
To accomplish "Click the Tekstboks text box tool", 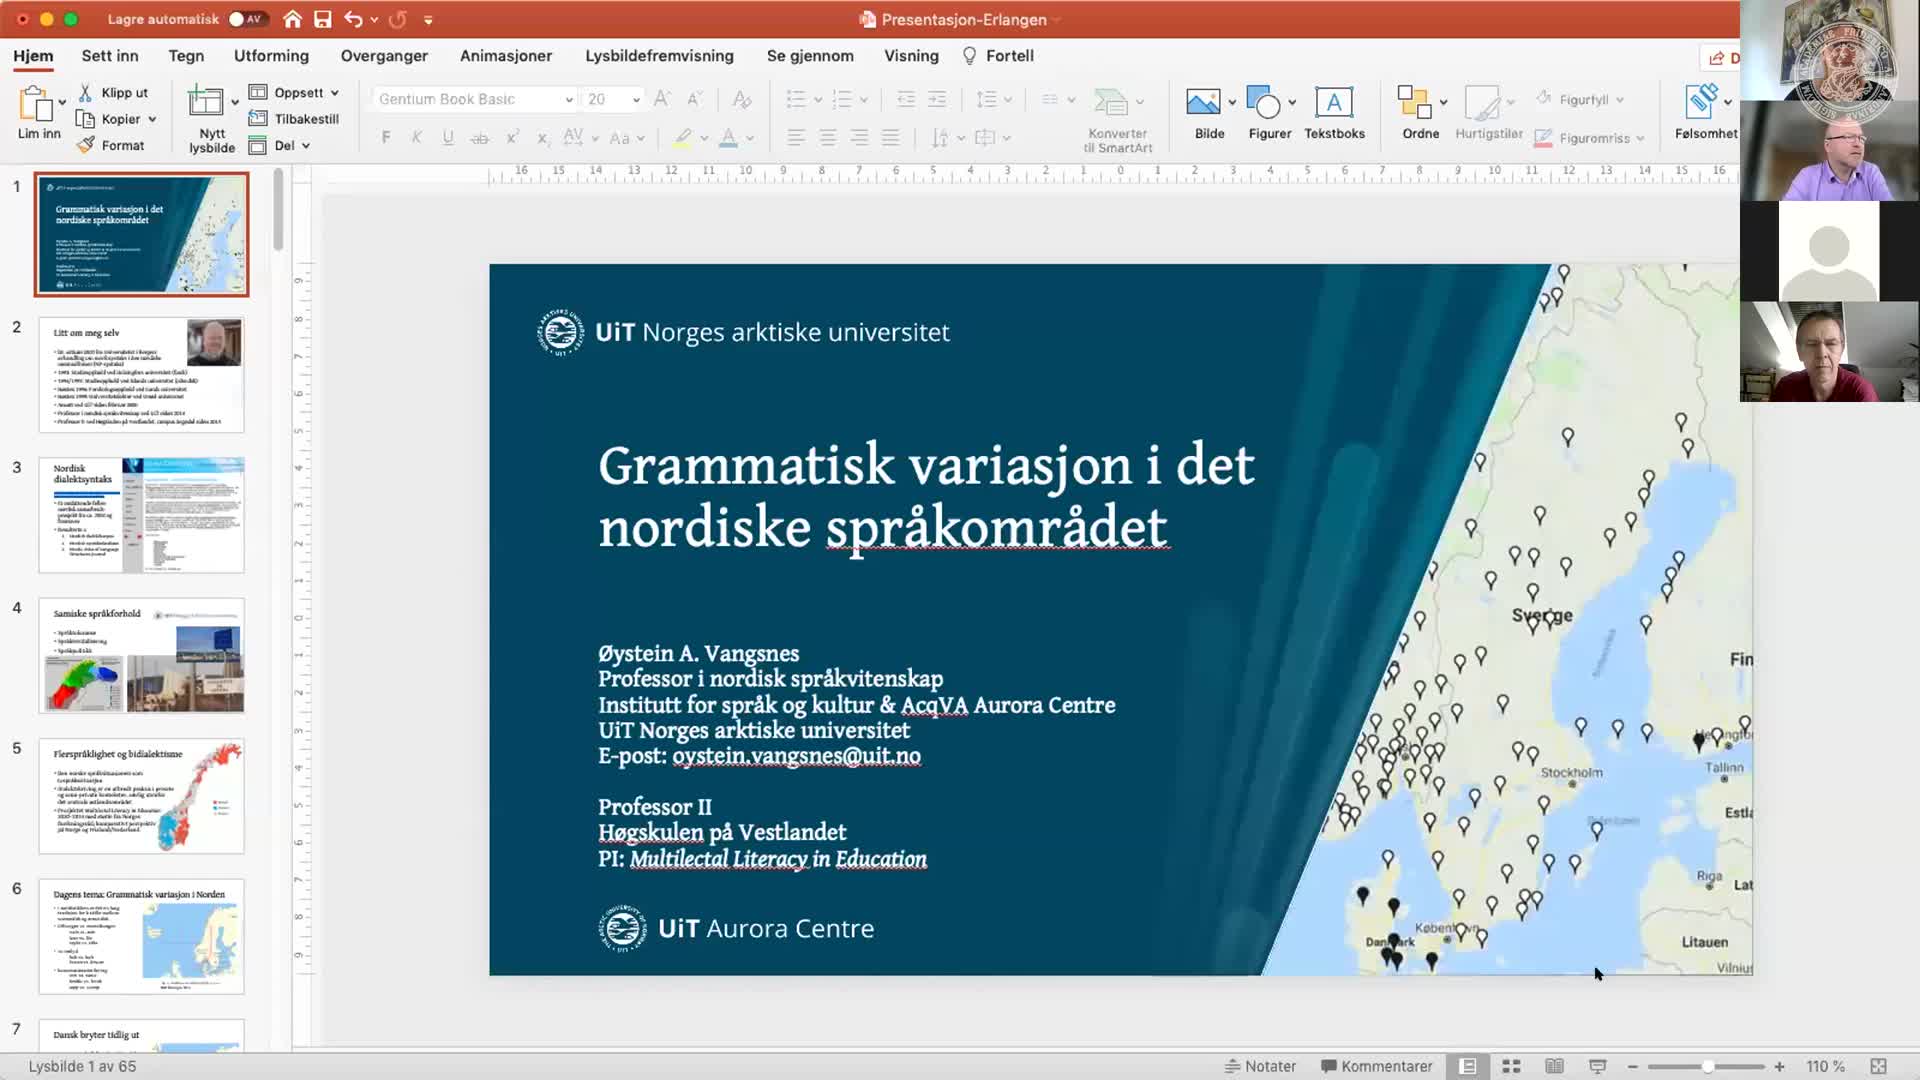I will [x=1333, y=102].
